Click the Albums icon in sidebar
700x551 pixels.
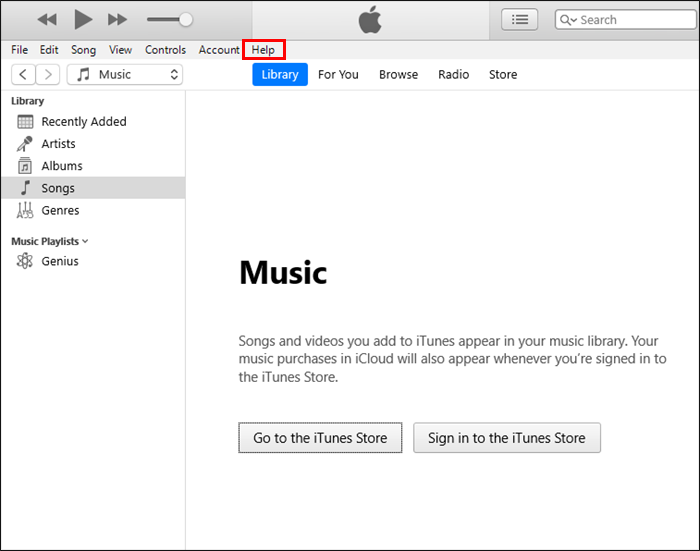tap(25, 166)
